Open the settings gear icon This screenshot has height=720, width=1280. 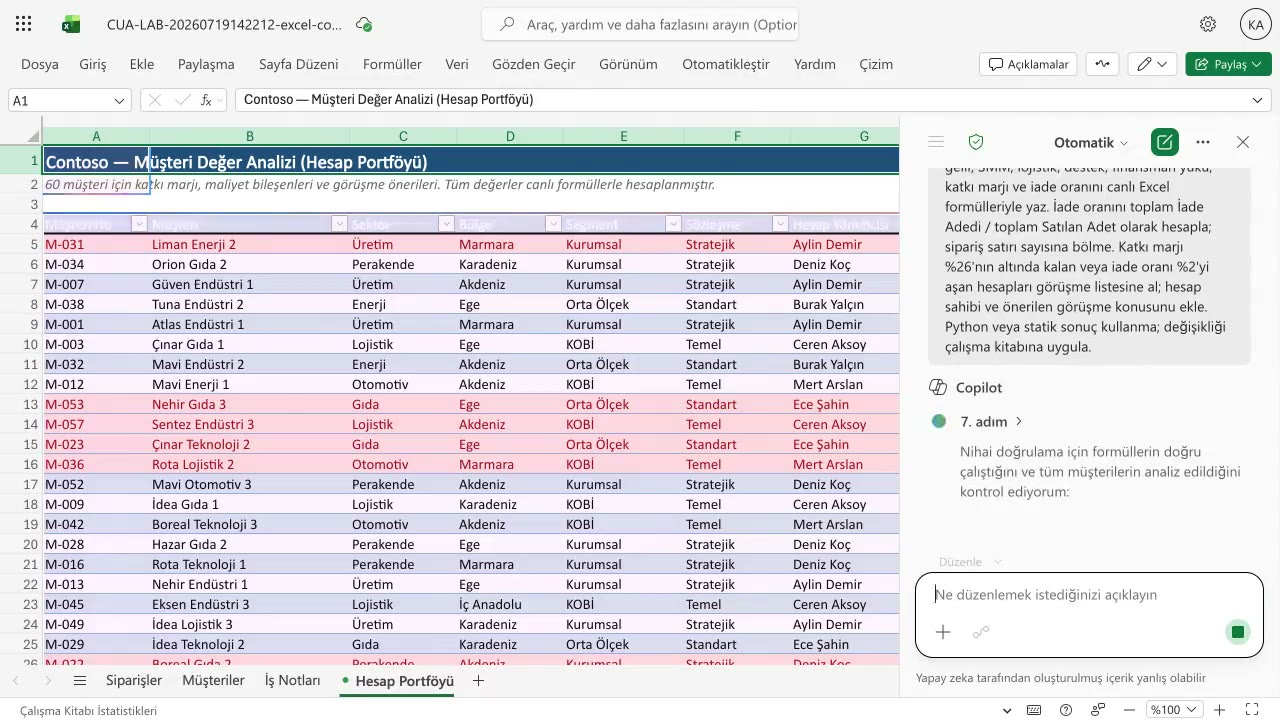pyautogui.click(x=1208, y=24)
